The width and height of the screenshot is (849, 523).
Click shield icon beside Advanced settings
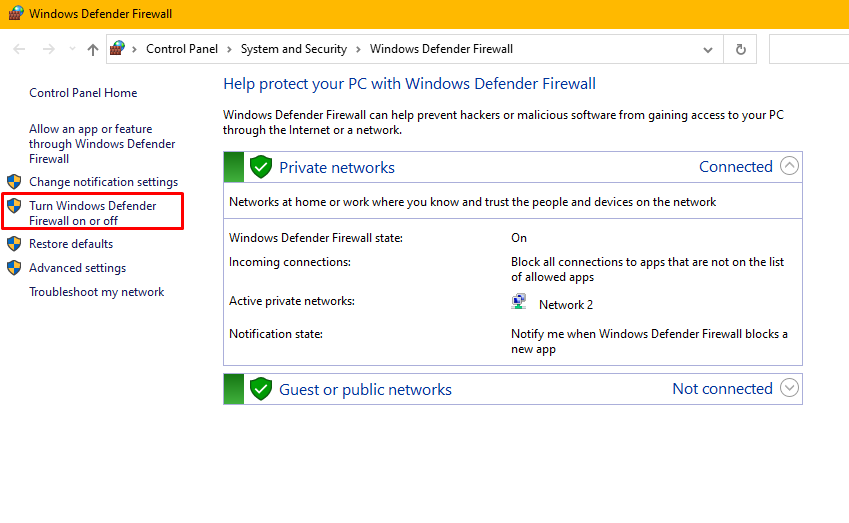coord(14,267)
